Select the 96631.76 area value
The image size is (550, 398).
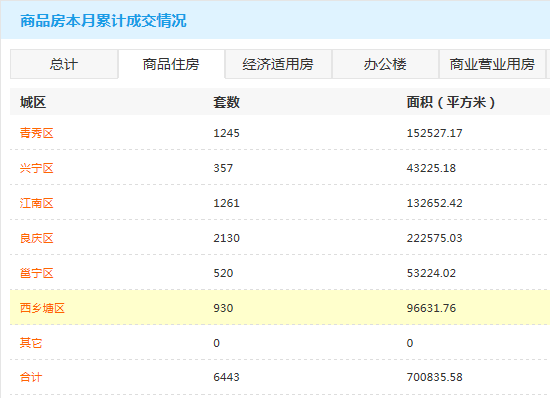pos(431,308)
